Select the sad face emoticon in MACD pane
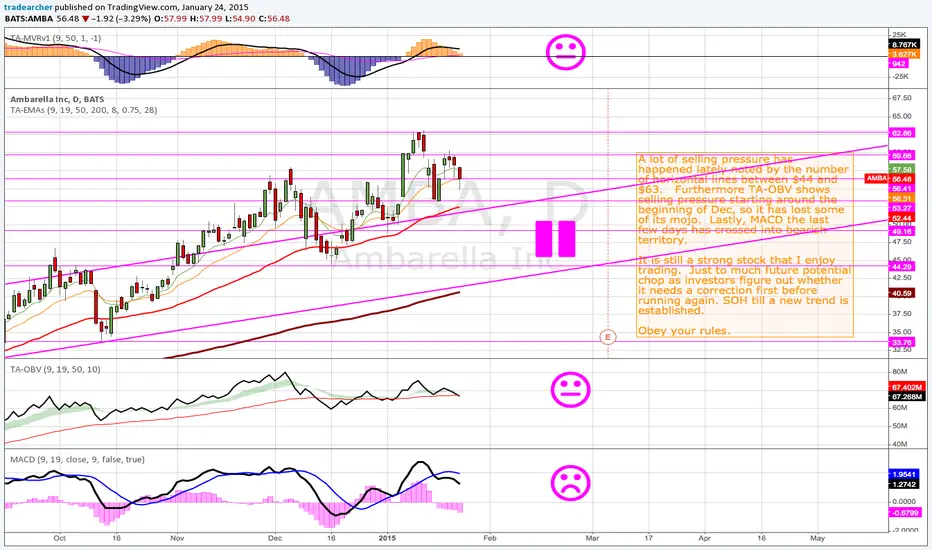 [571, 482]
